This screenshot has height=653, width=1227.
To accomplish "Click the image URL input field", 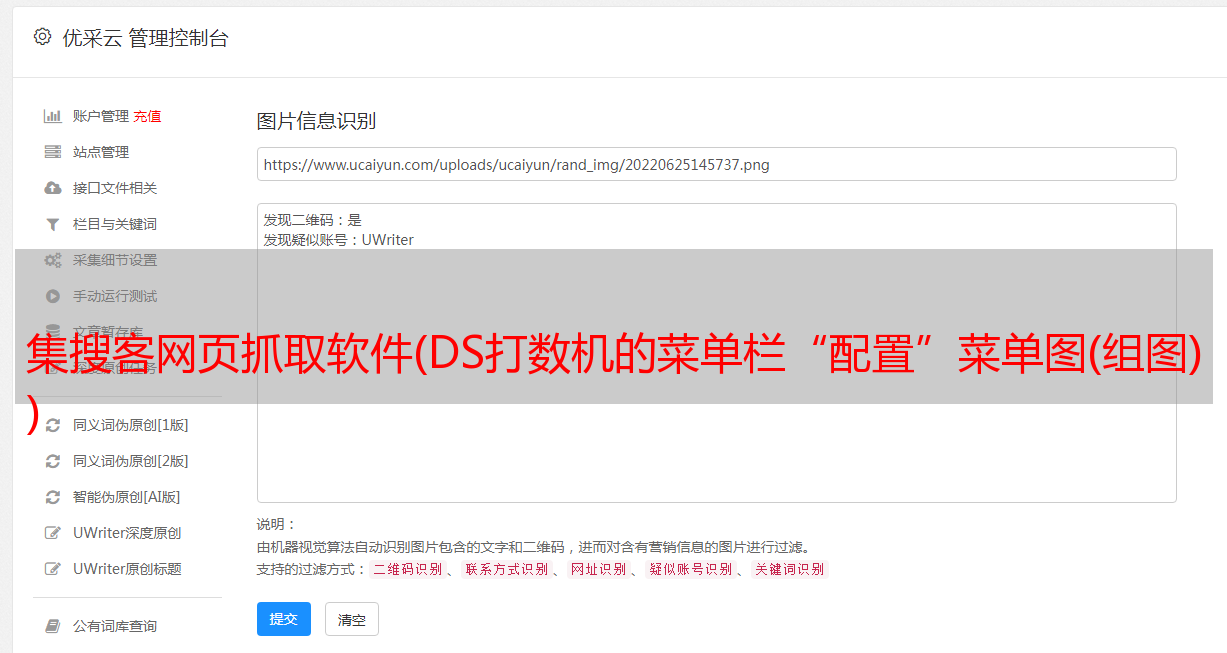I will pyautogui.click(x=716, y=164).
